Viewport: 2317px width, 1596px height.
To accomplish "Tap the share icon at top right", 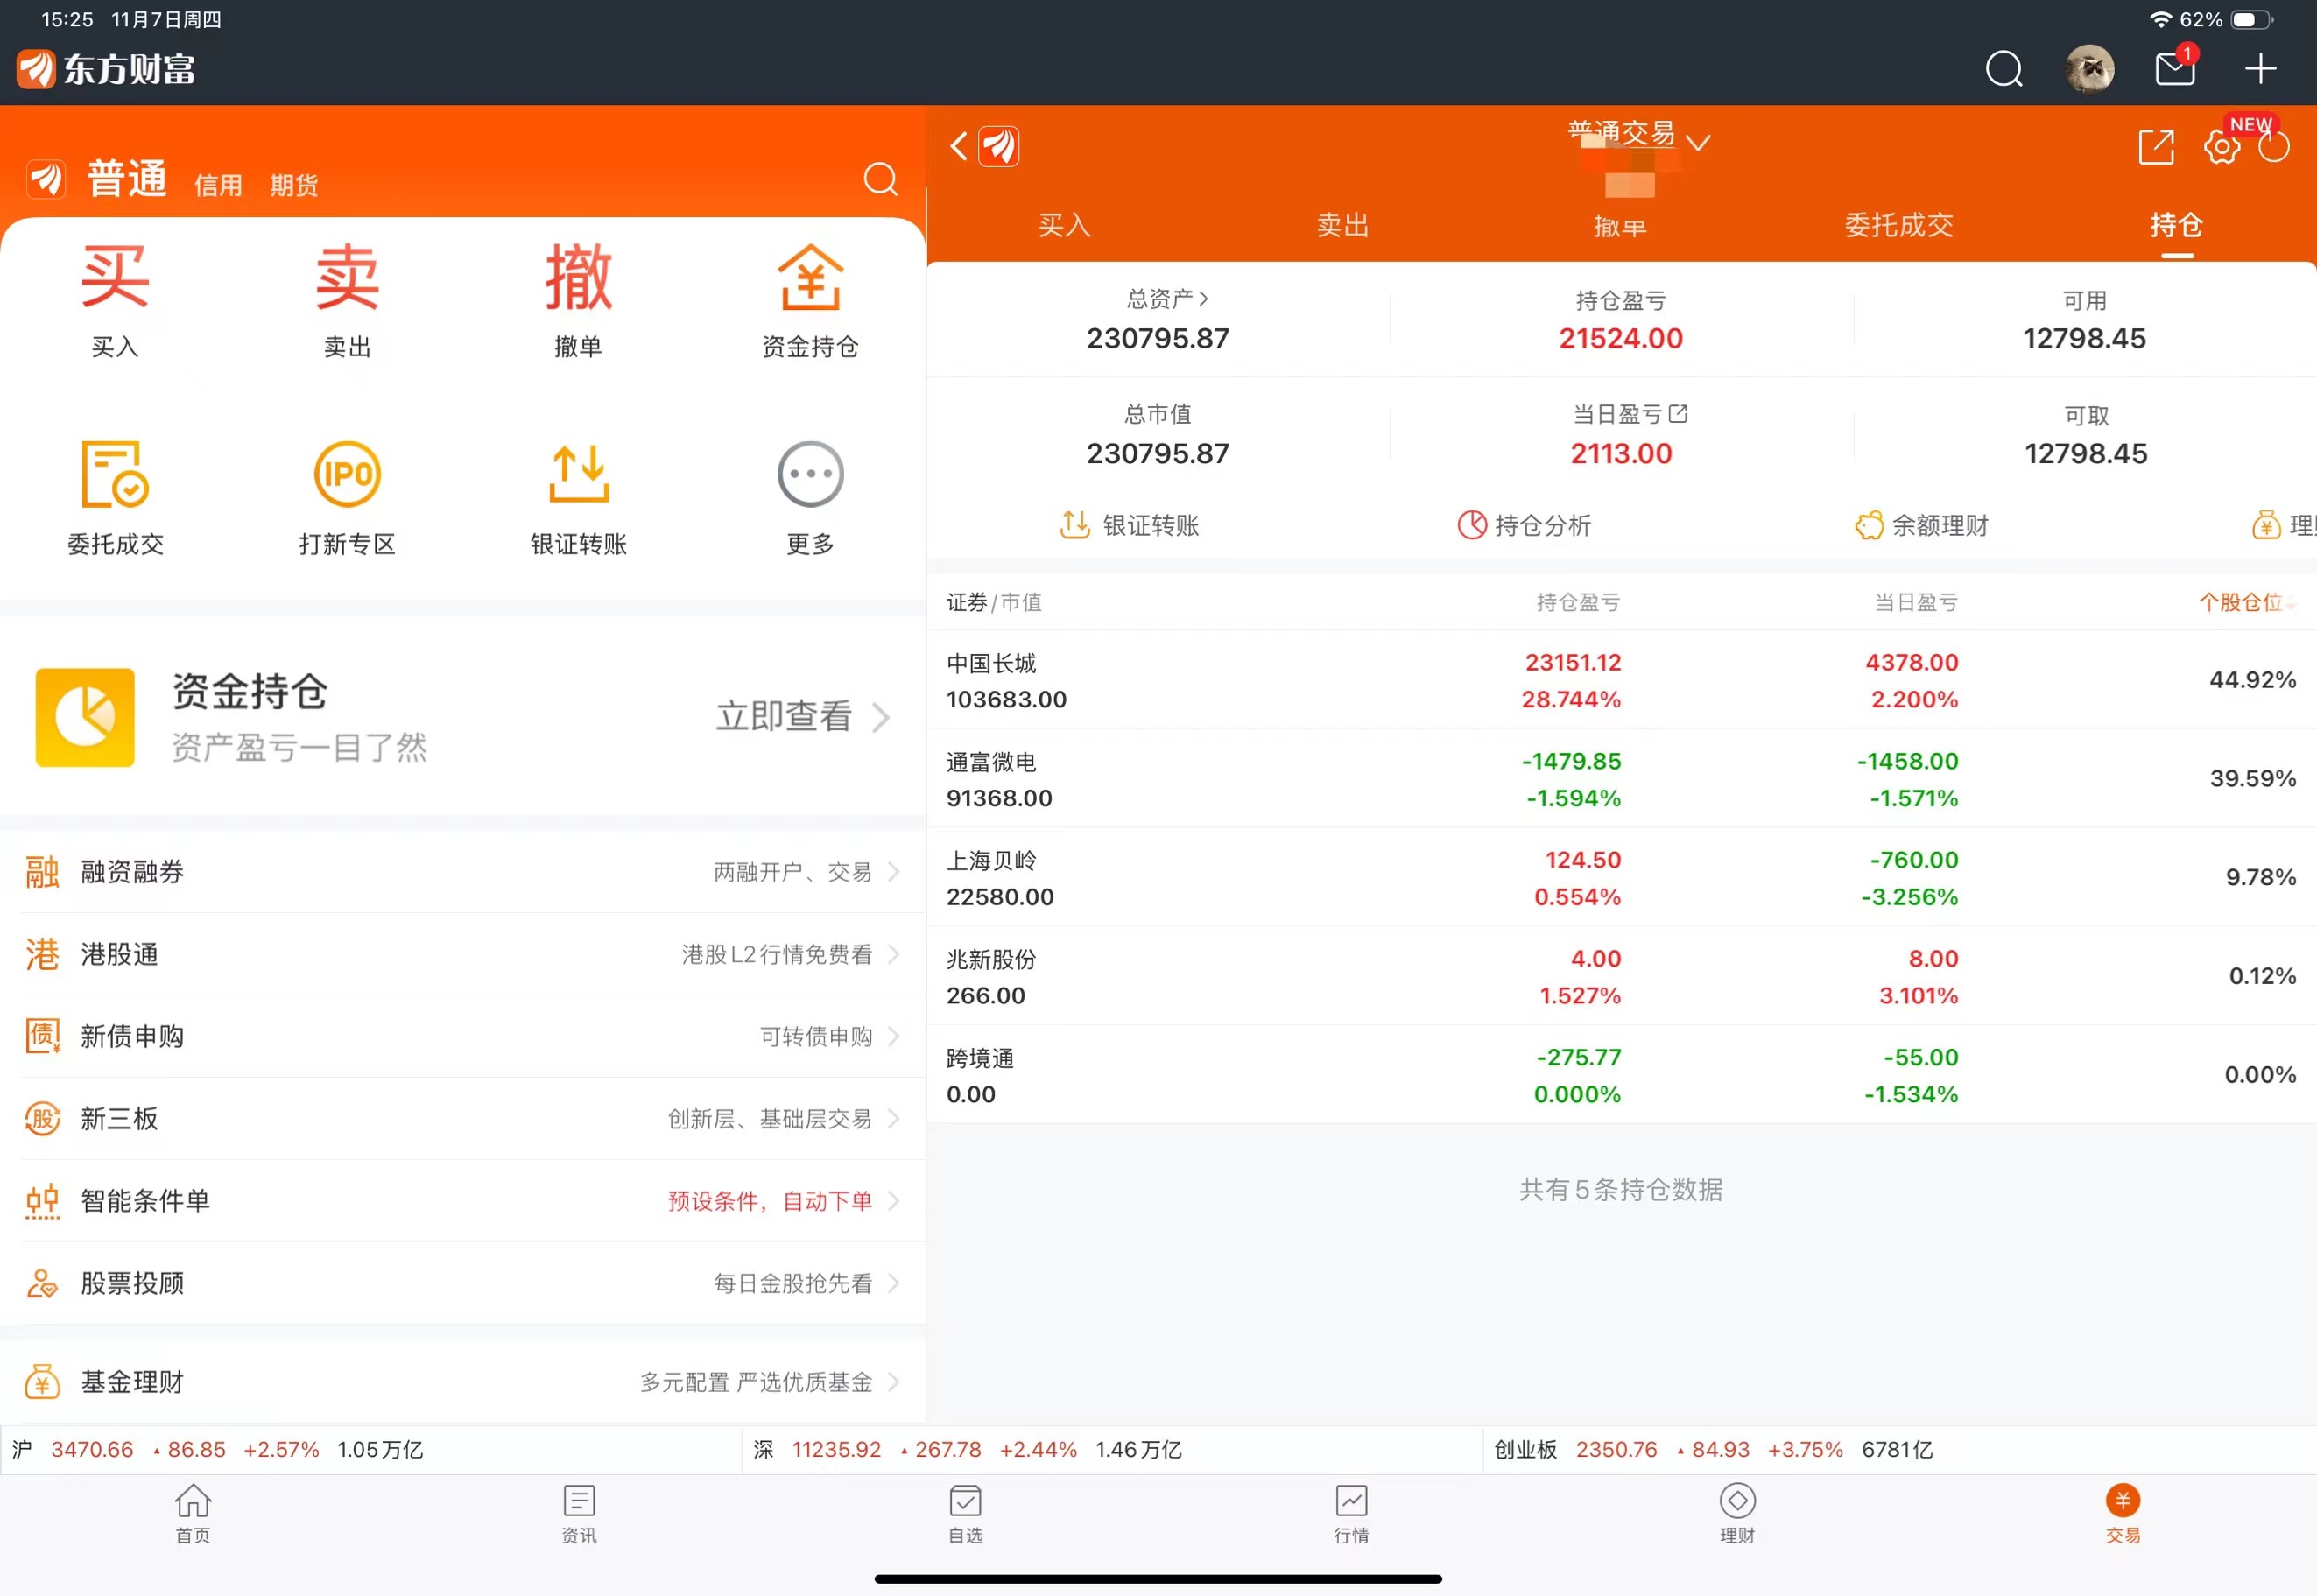I will pyautogui.click(x=2157, y=146).
